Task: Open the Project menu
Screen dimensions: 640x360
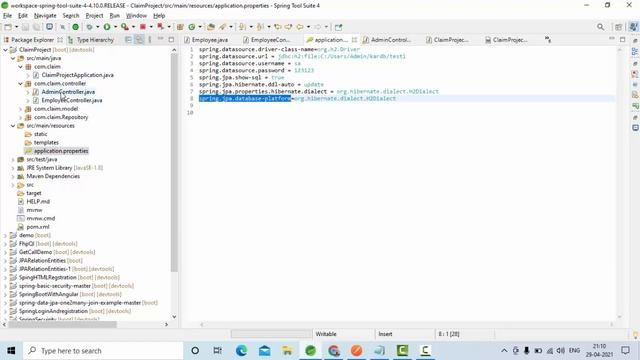Action: coord(94,16)
